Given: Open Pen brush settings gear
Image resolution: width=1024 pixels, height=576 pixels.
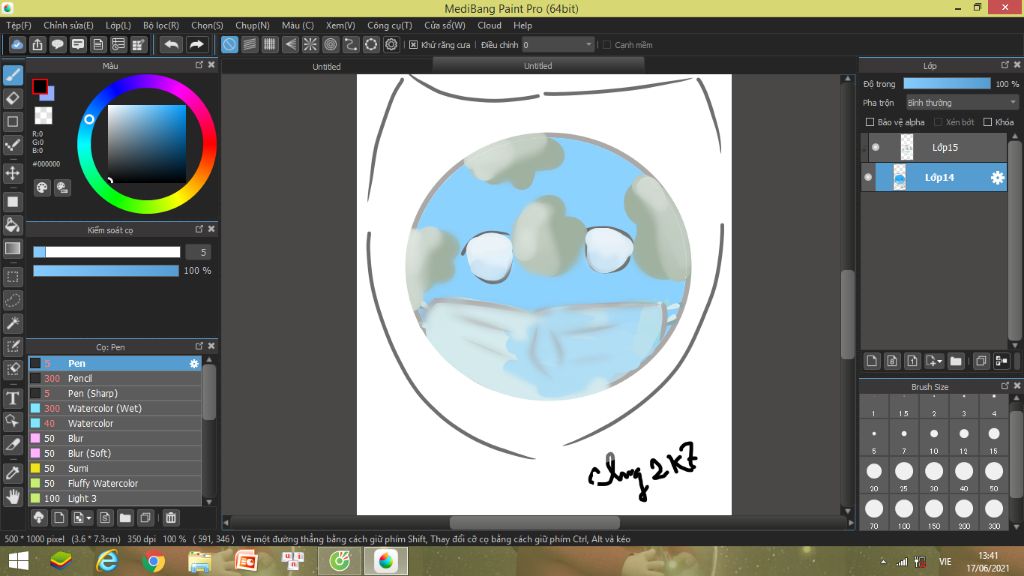Looking at the screenshot, I should (x=194, y=364).
